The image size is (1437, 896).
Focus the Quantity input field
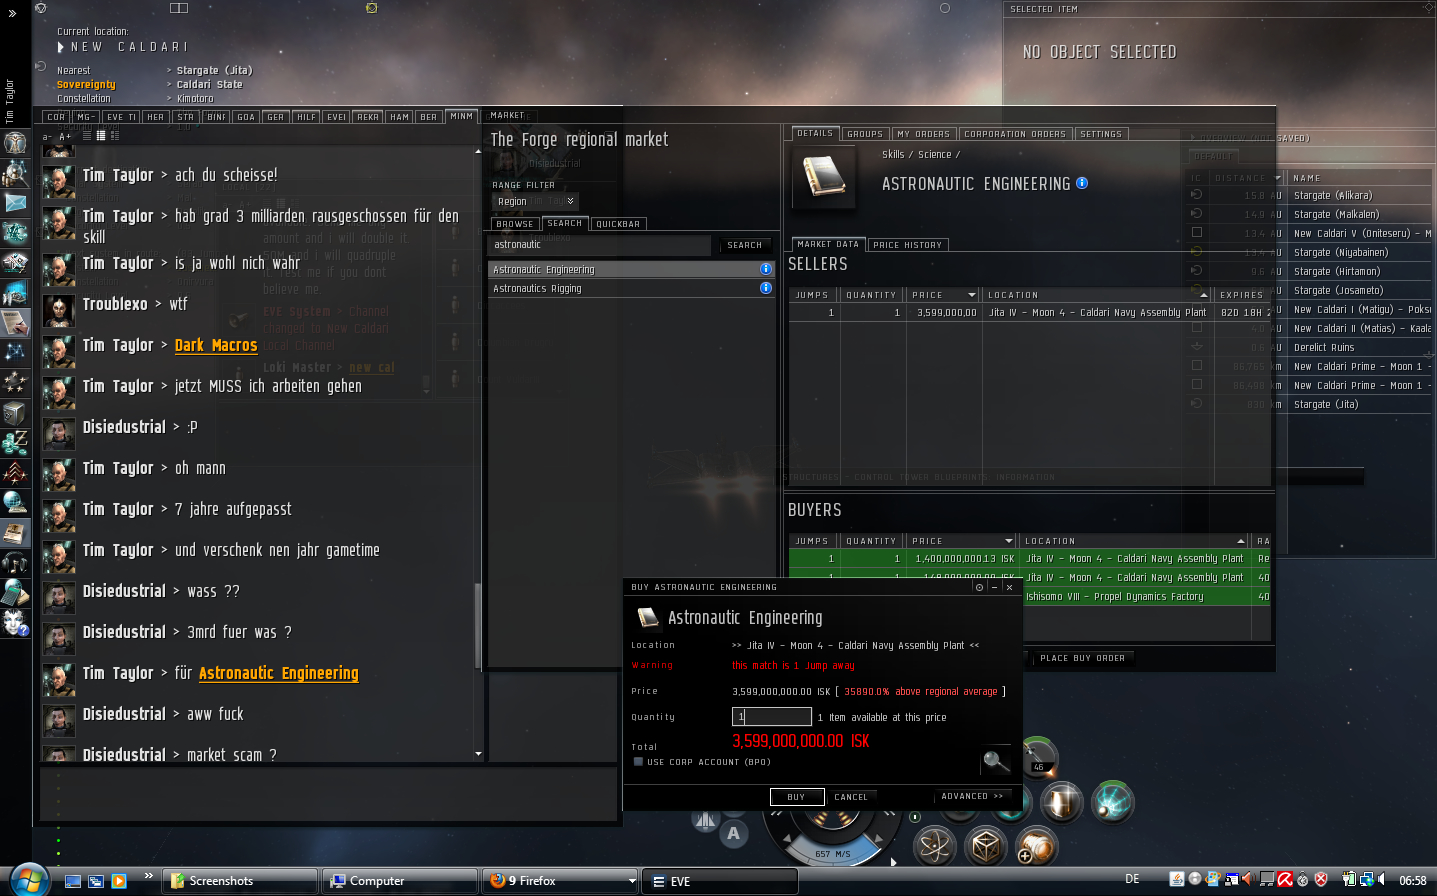point(772,716)
